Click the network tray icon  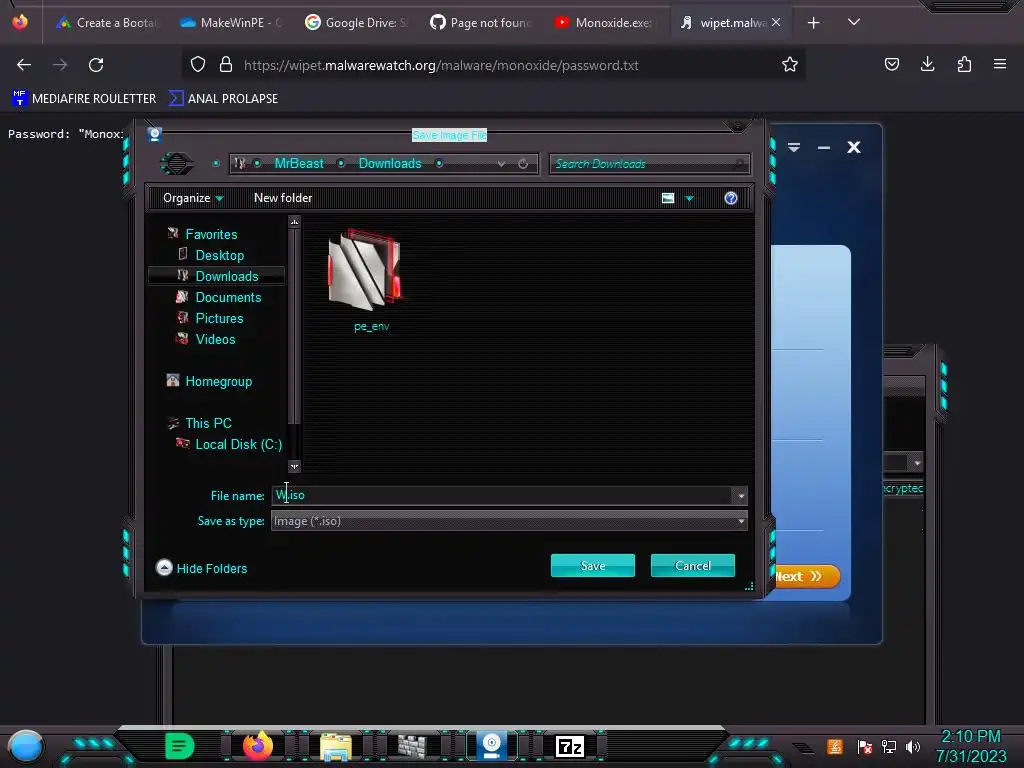click(x=889, y=746)
